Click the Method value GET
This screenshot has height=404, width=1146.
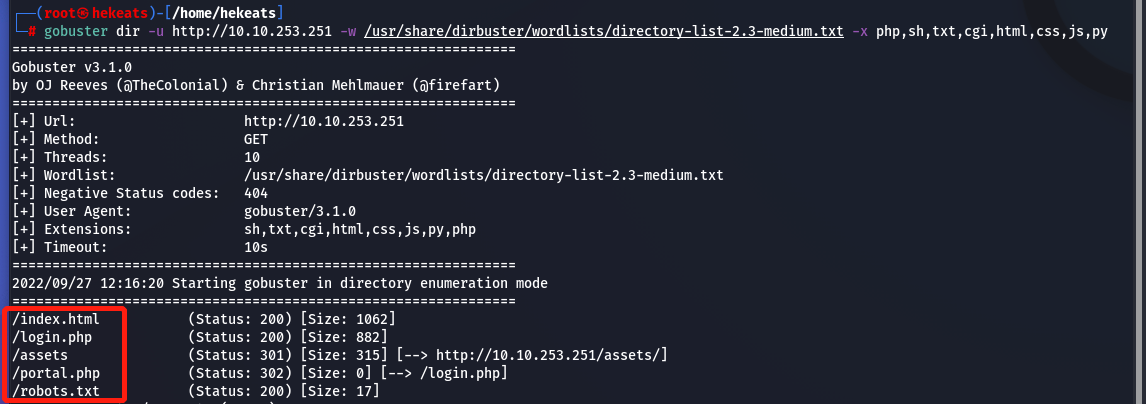click(x=256, y=139)
